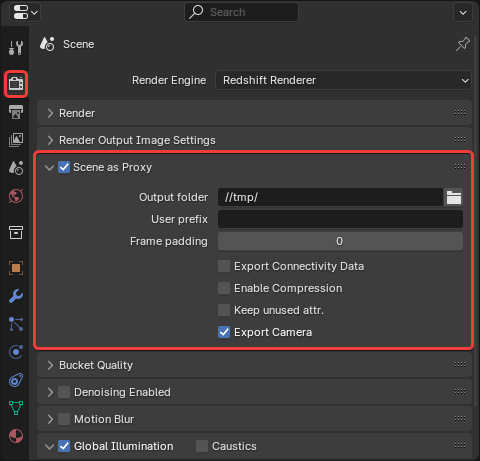
Task: Enable Export Connectivity Data
Action: [x=224, y=266]
